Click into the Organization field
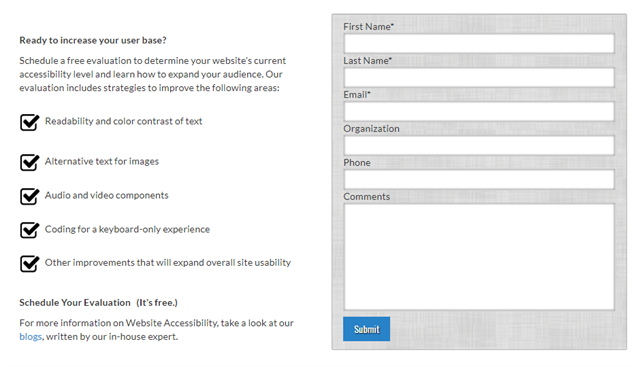The height and width of the screenshot is (367, 640). coord(479,145)
